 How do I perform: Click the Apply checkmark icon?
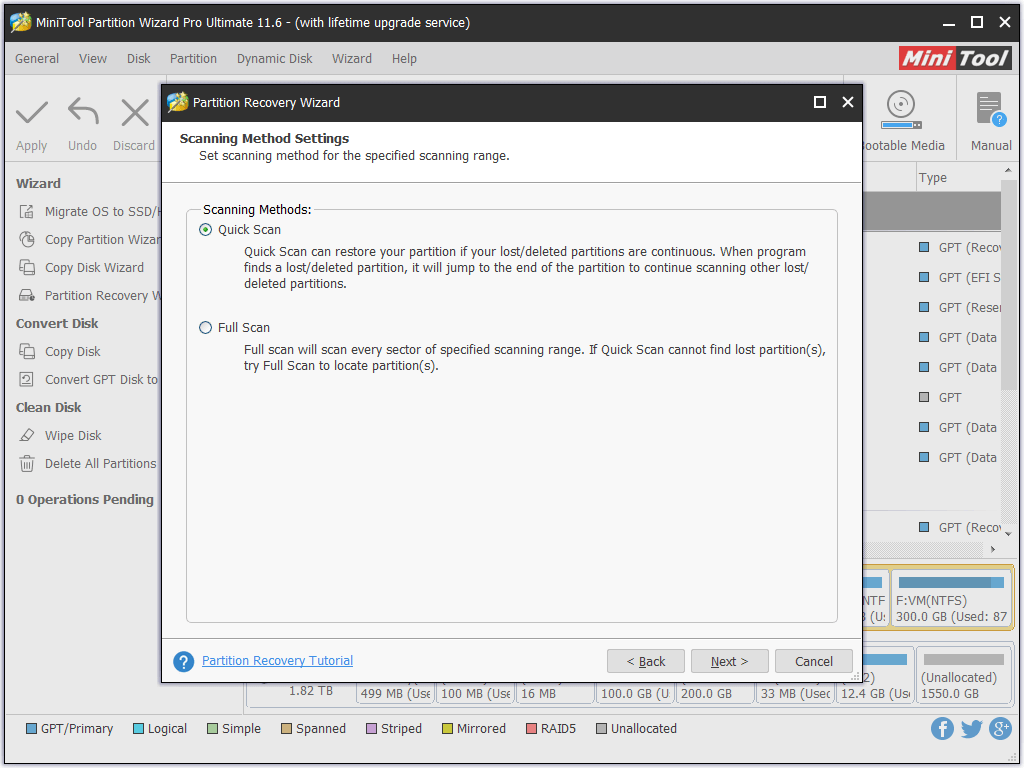31,112
